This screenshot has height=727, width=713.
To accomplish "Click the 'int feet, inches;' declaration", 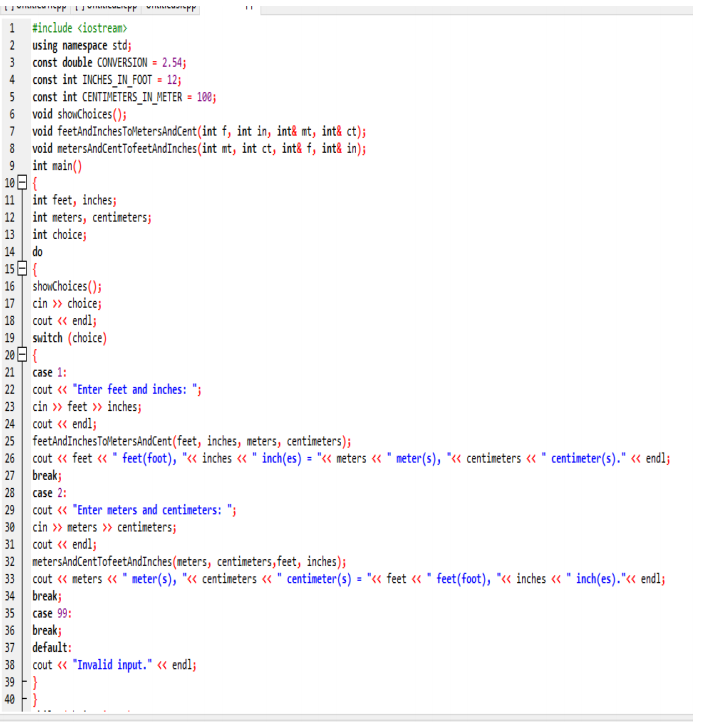I will pos(74,200).
